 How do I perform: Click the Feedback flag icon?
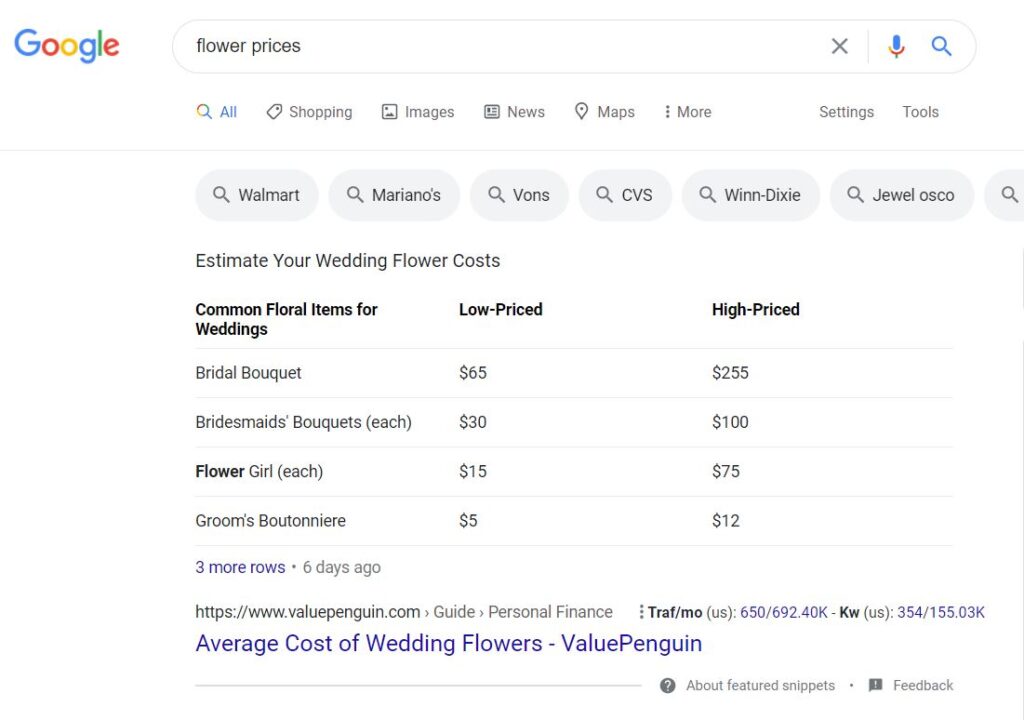pos(876,686)
